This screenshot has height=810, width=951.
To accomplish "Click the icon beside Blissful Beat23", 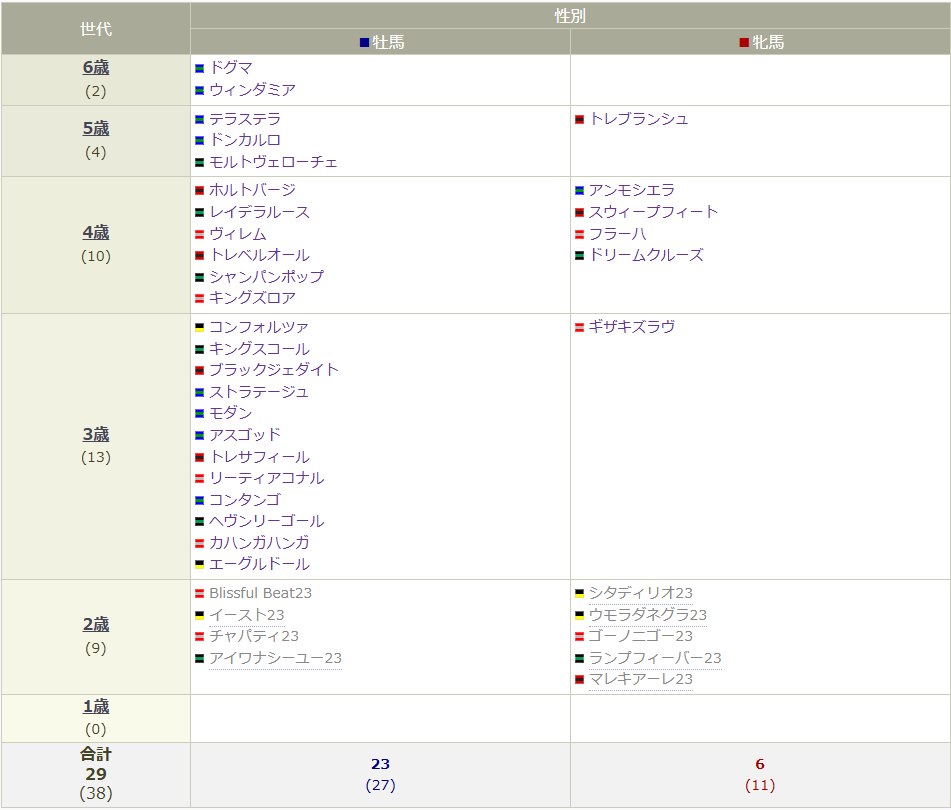I will pos(200,593).
